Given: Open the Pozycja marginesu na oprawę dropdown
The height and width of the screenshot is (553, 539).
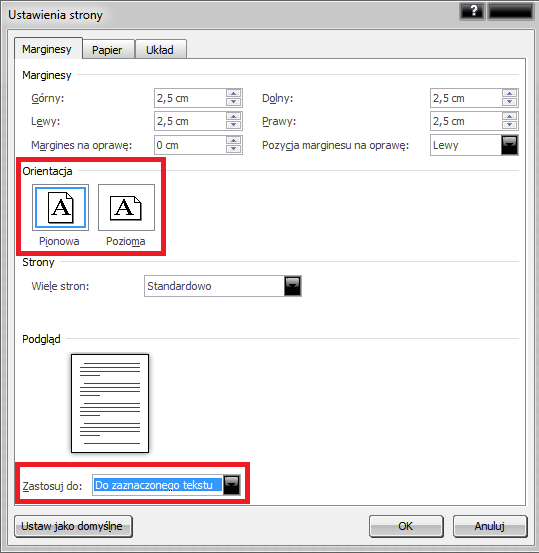Looking at the screenshot, I should 509,145.
